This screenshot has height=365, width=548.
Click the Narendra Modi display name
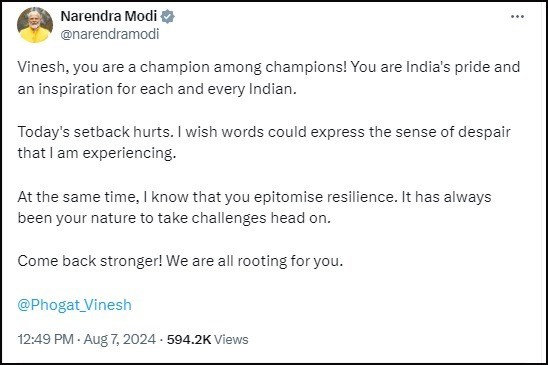point(109,16)
